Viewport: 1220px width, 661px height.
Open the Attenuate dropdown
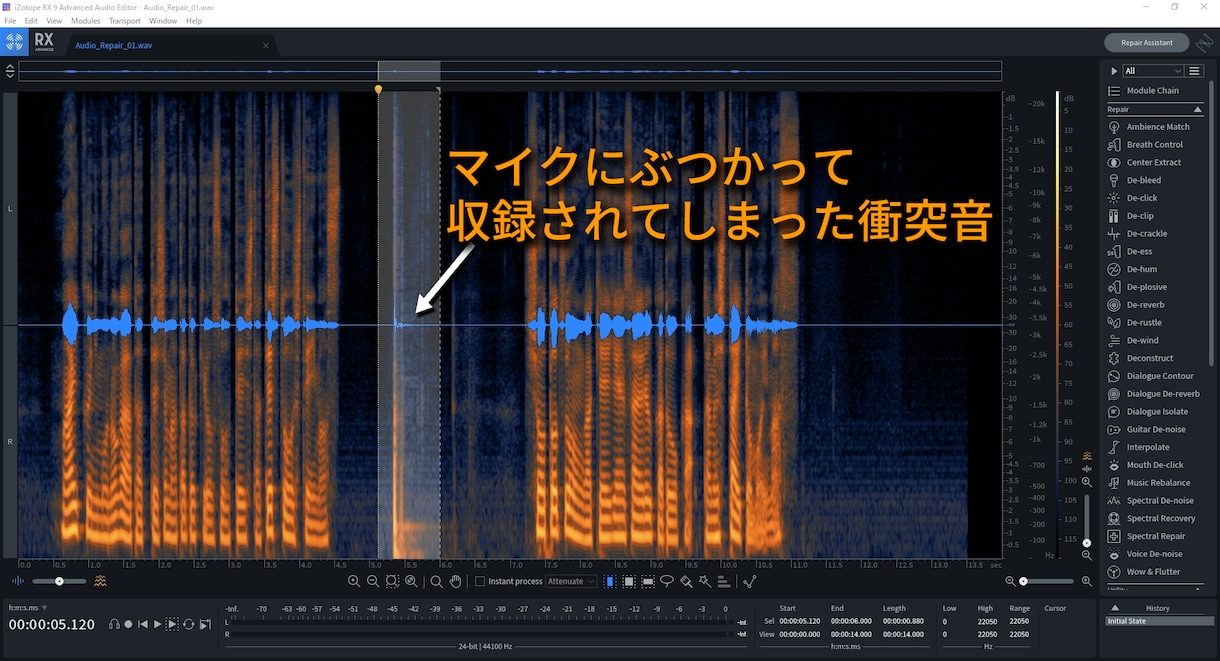572,581
